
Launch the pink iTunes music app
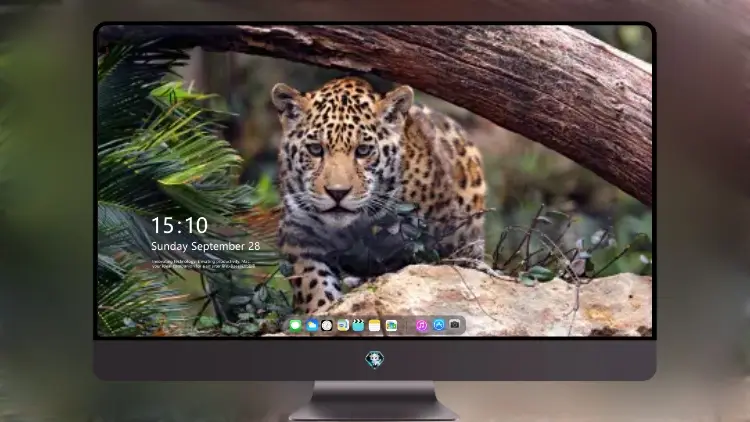[421, 325]
